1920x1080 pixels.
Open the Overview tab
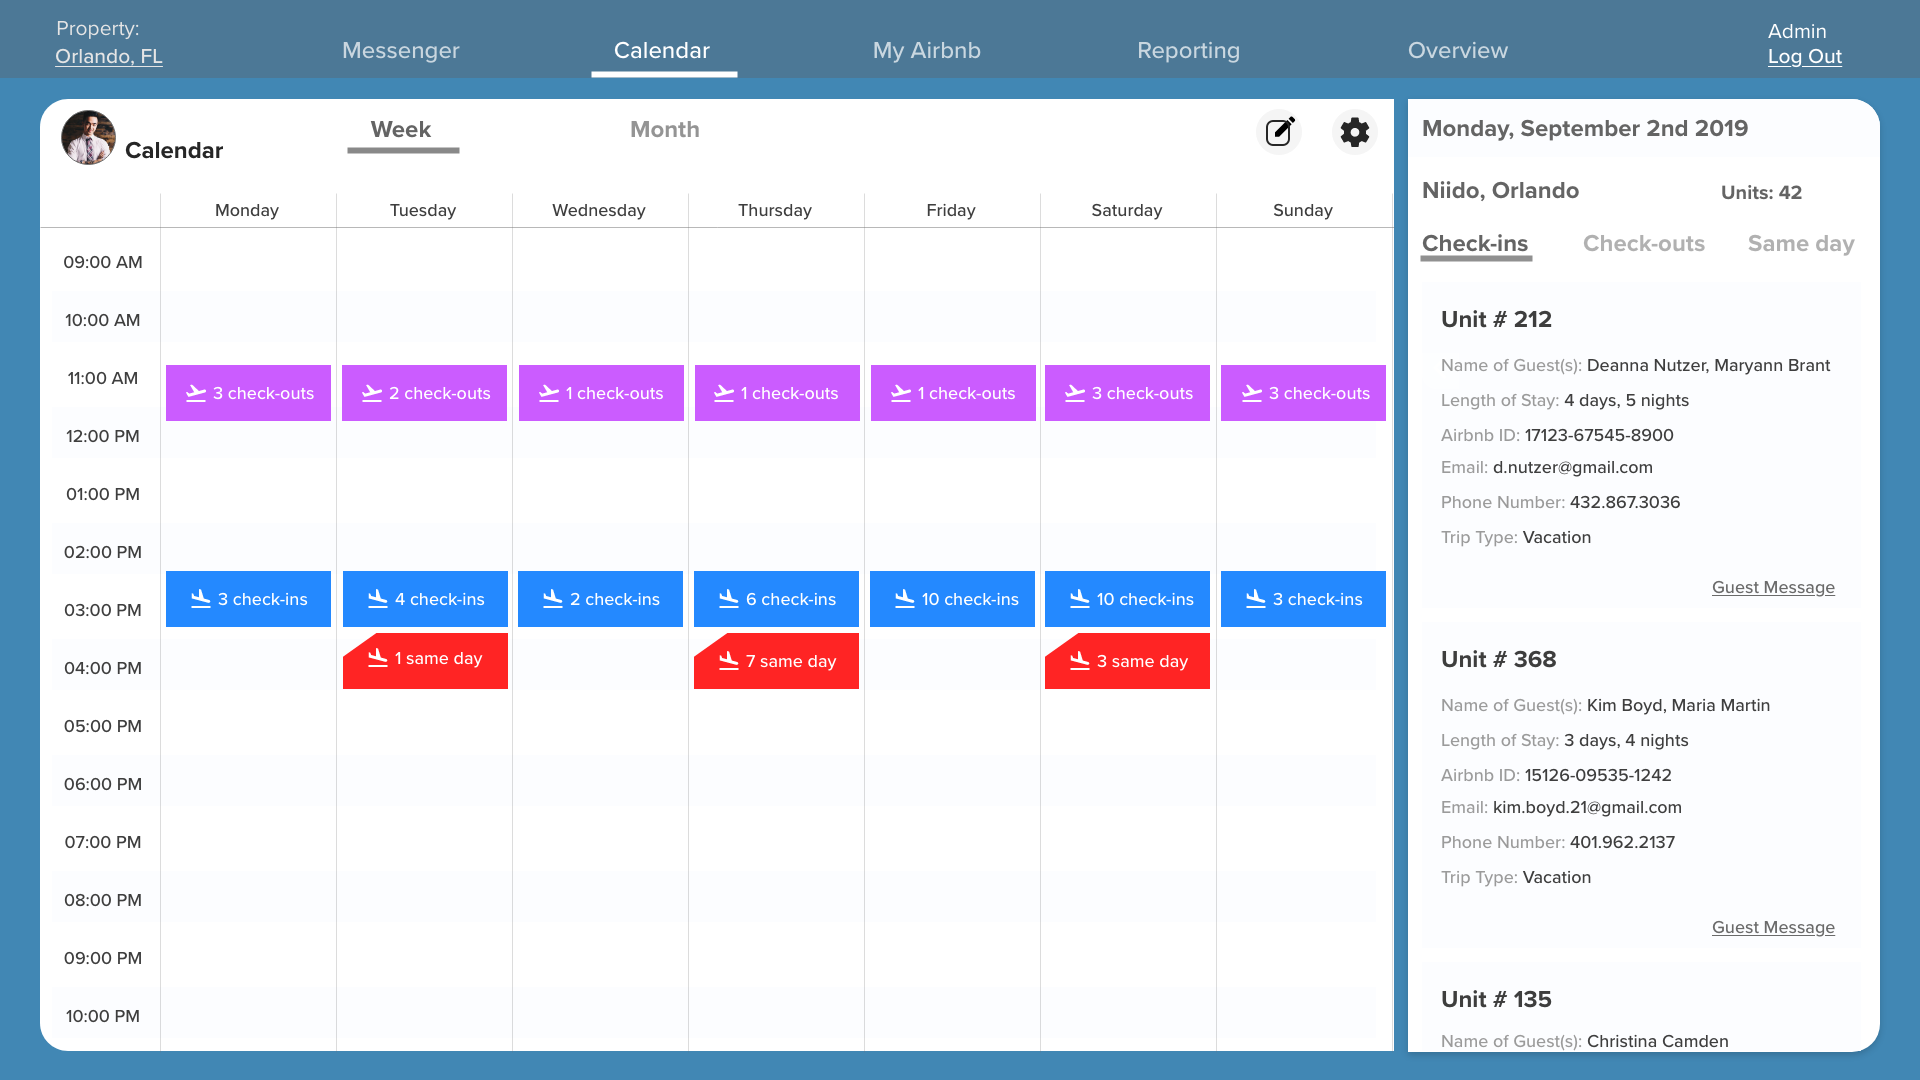coord(1457,50)
